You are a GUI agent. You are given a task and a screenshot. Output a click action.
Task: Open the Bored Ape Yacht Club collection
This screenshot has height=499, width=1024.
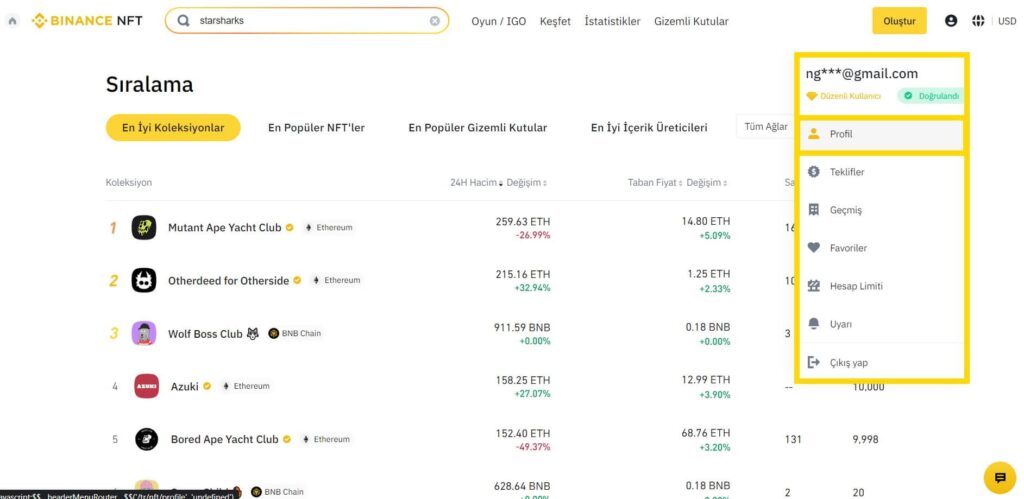[x=225, y=440]
